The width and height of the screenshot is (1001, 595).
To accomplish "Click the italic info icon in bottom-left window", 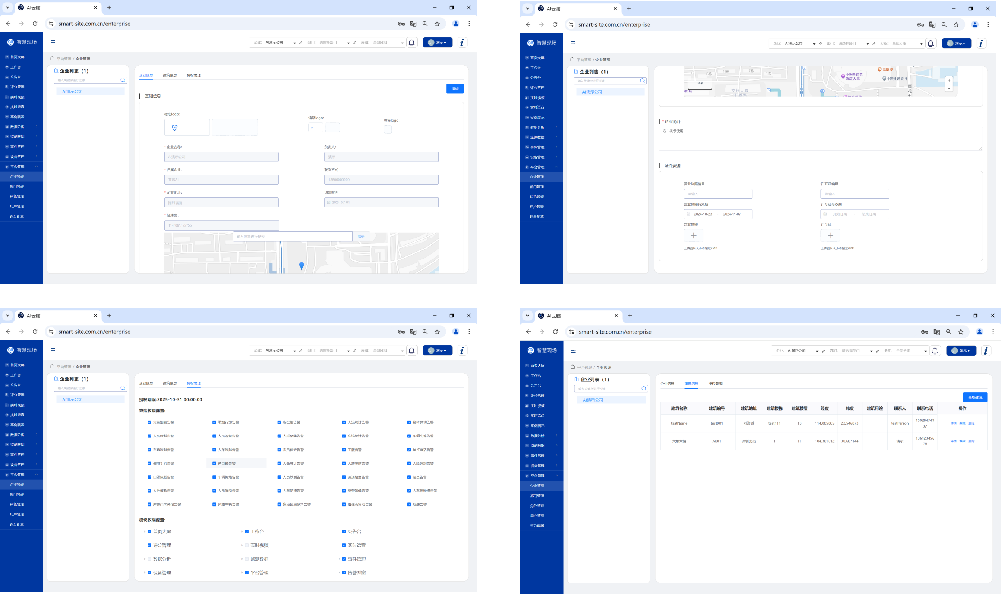I will (x=461, y=351).
